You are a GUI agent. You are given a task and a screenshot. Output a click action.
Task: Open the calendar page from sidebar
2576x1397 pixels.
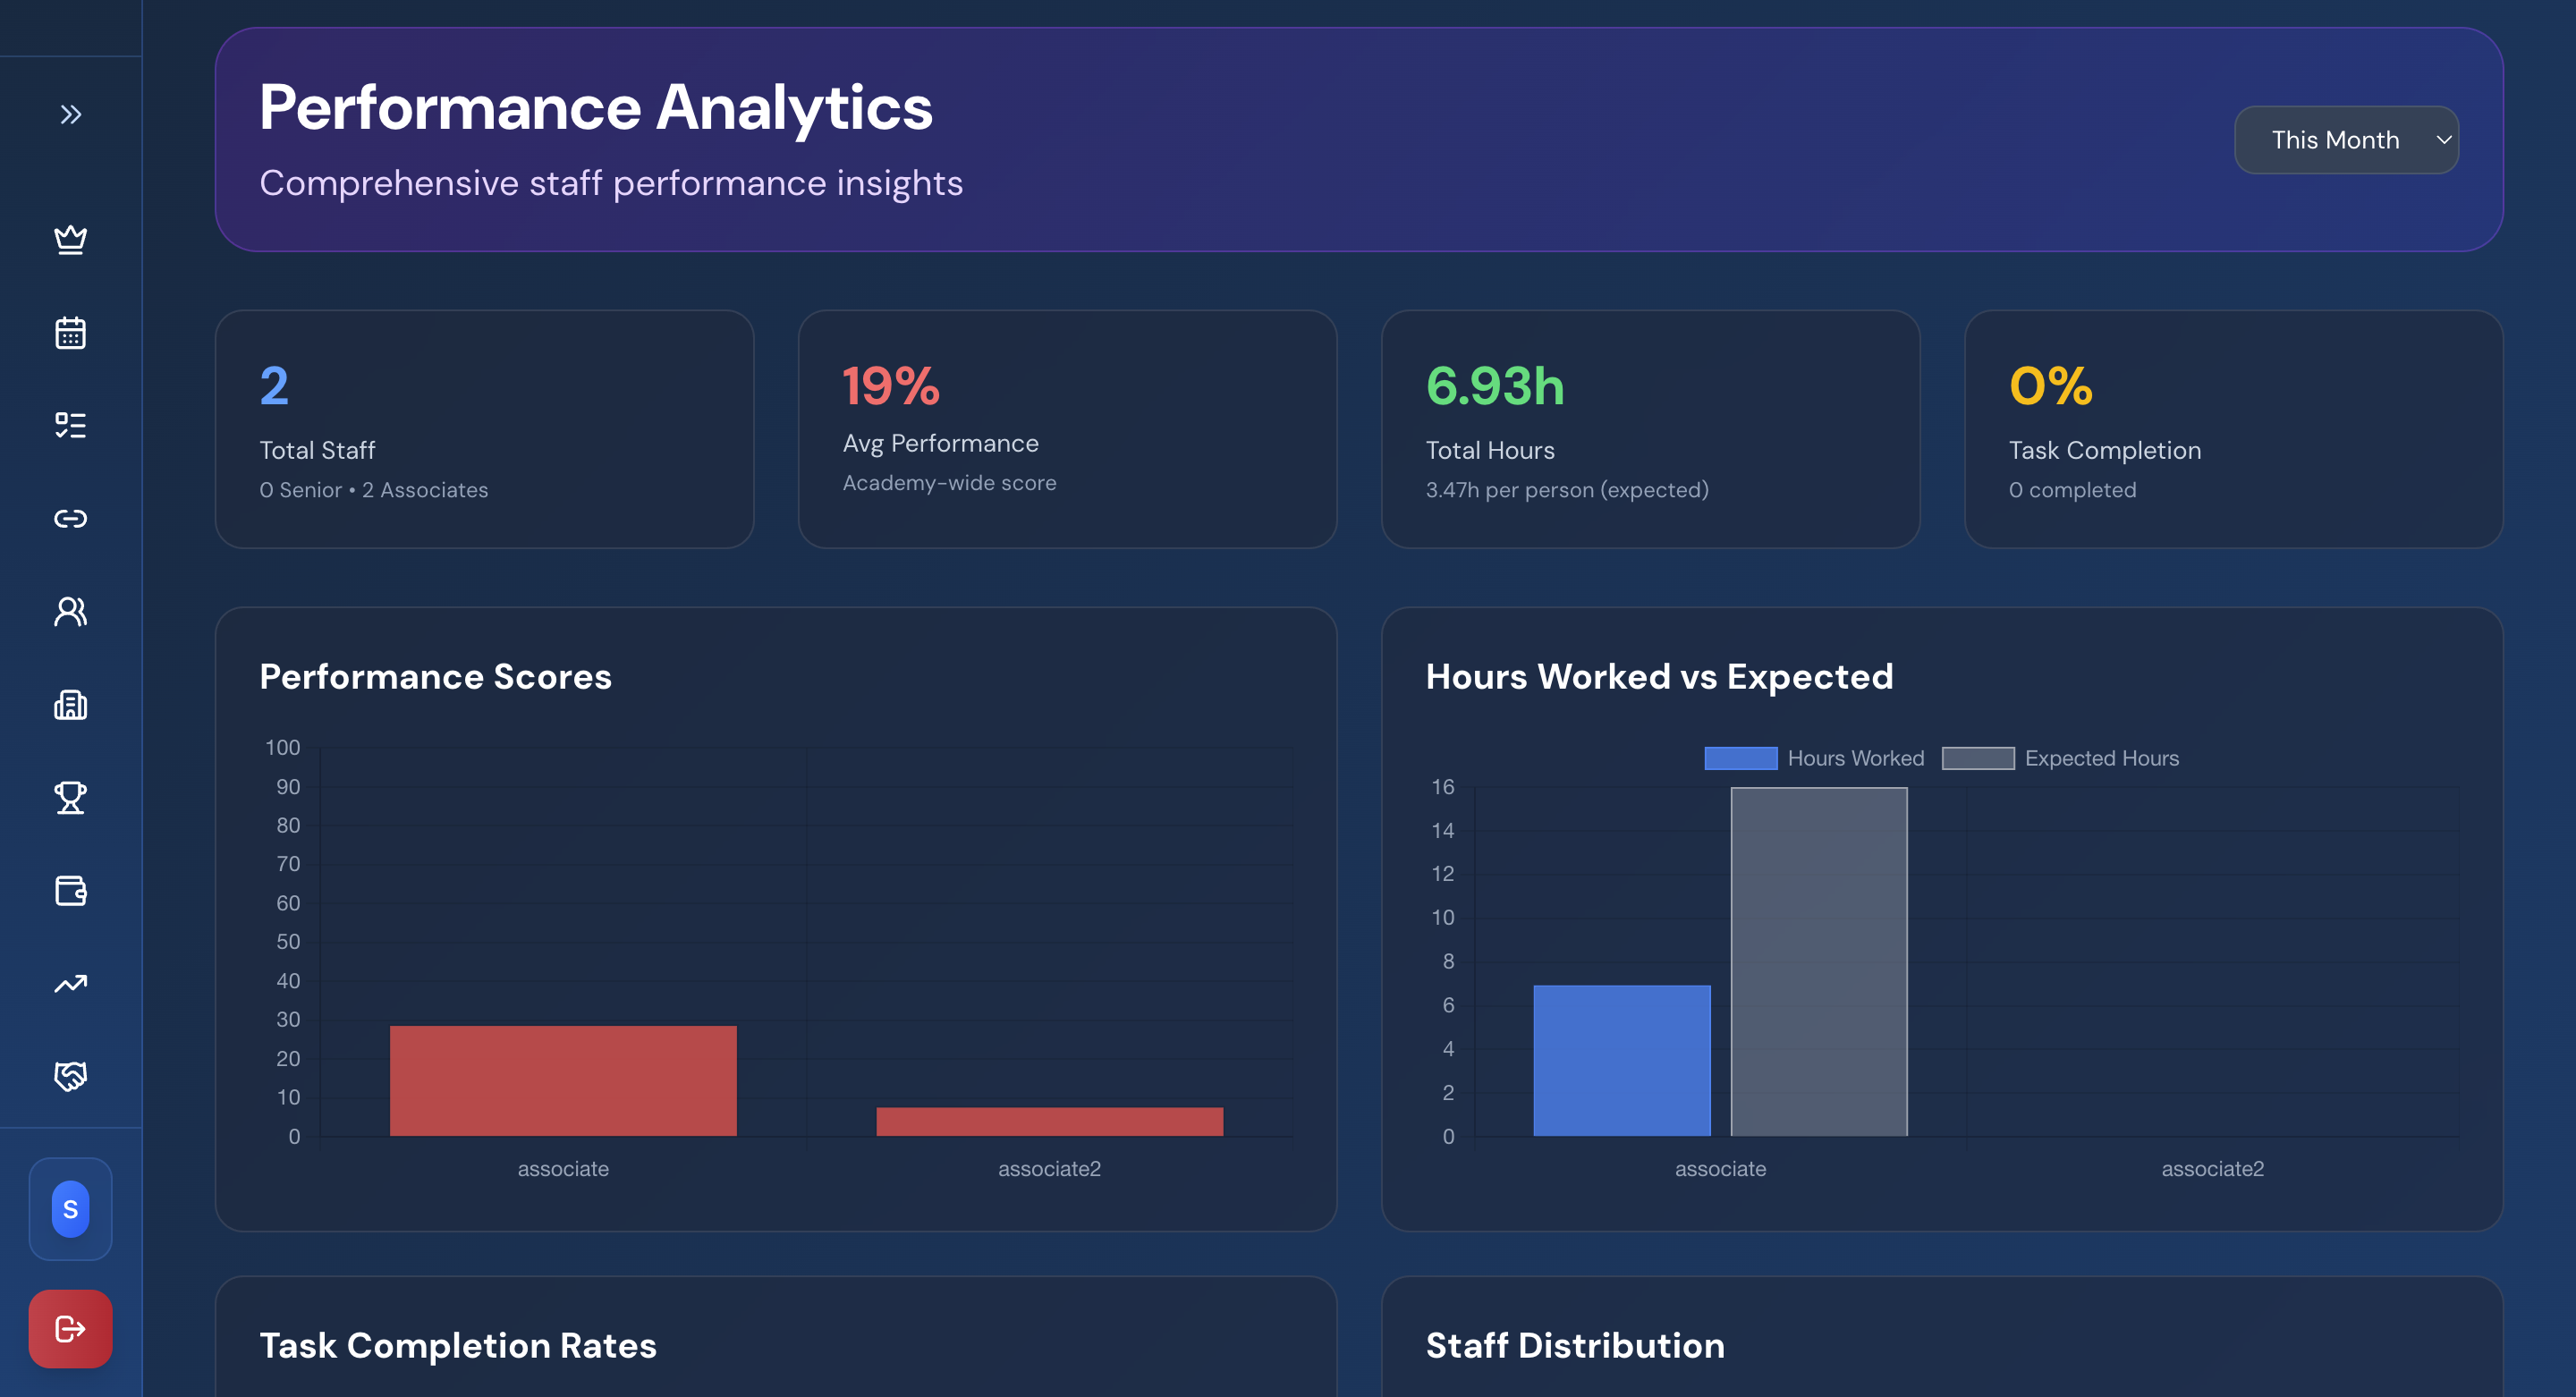coord(70,333)
